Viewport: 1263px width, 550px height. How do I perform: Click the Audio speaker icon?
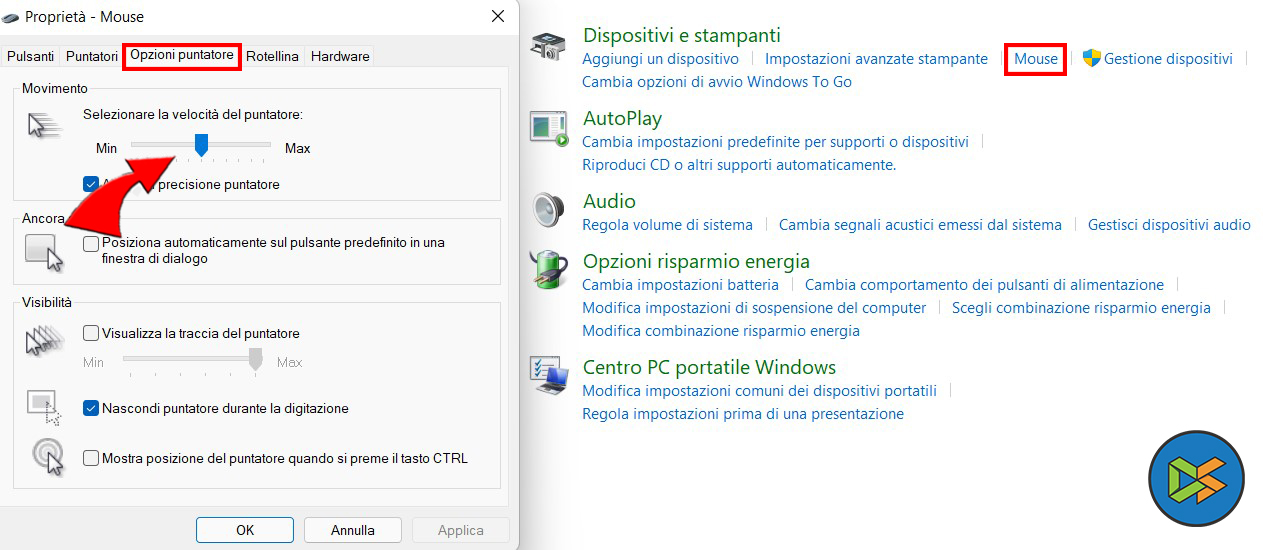tap(548, 211)
